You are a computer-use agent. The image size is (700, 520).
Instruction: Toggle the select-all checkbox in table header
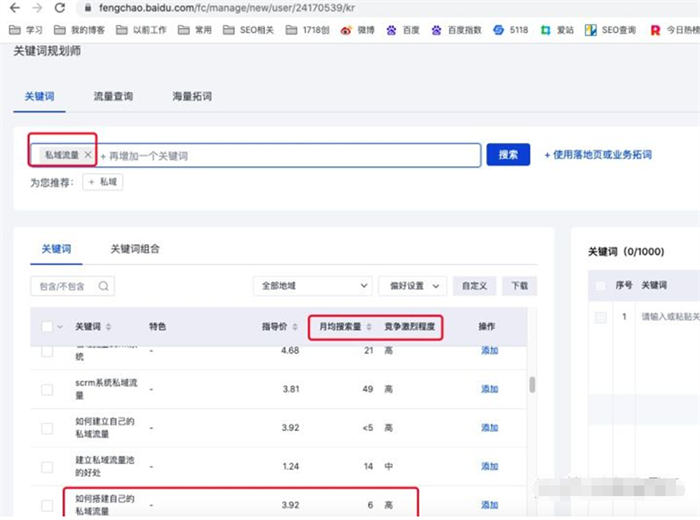click(x=47, y=327)
